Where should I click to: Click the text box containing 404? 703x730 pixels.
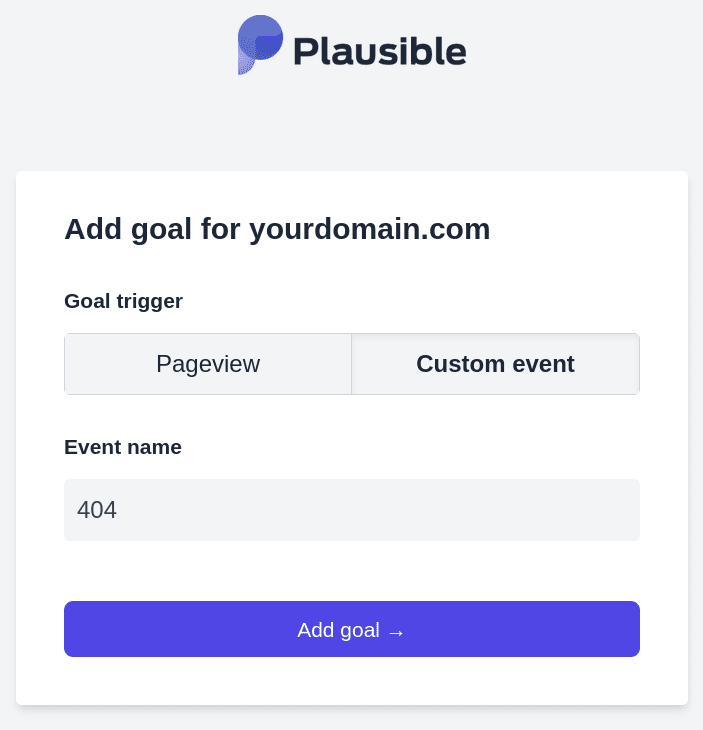coord(352,510)
